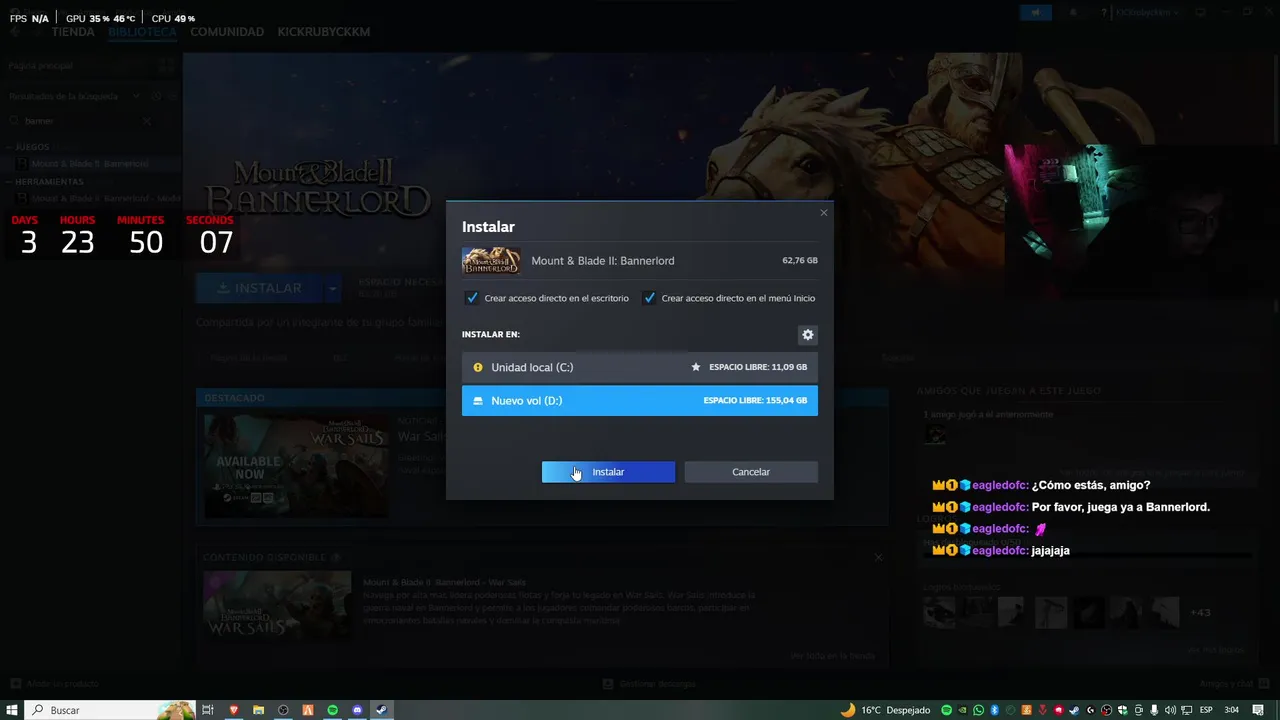Toggle start menu shortcut checkbox

649,298
